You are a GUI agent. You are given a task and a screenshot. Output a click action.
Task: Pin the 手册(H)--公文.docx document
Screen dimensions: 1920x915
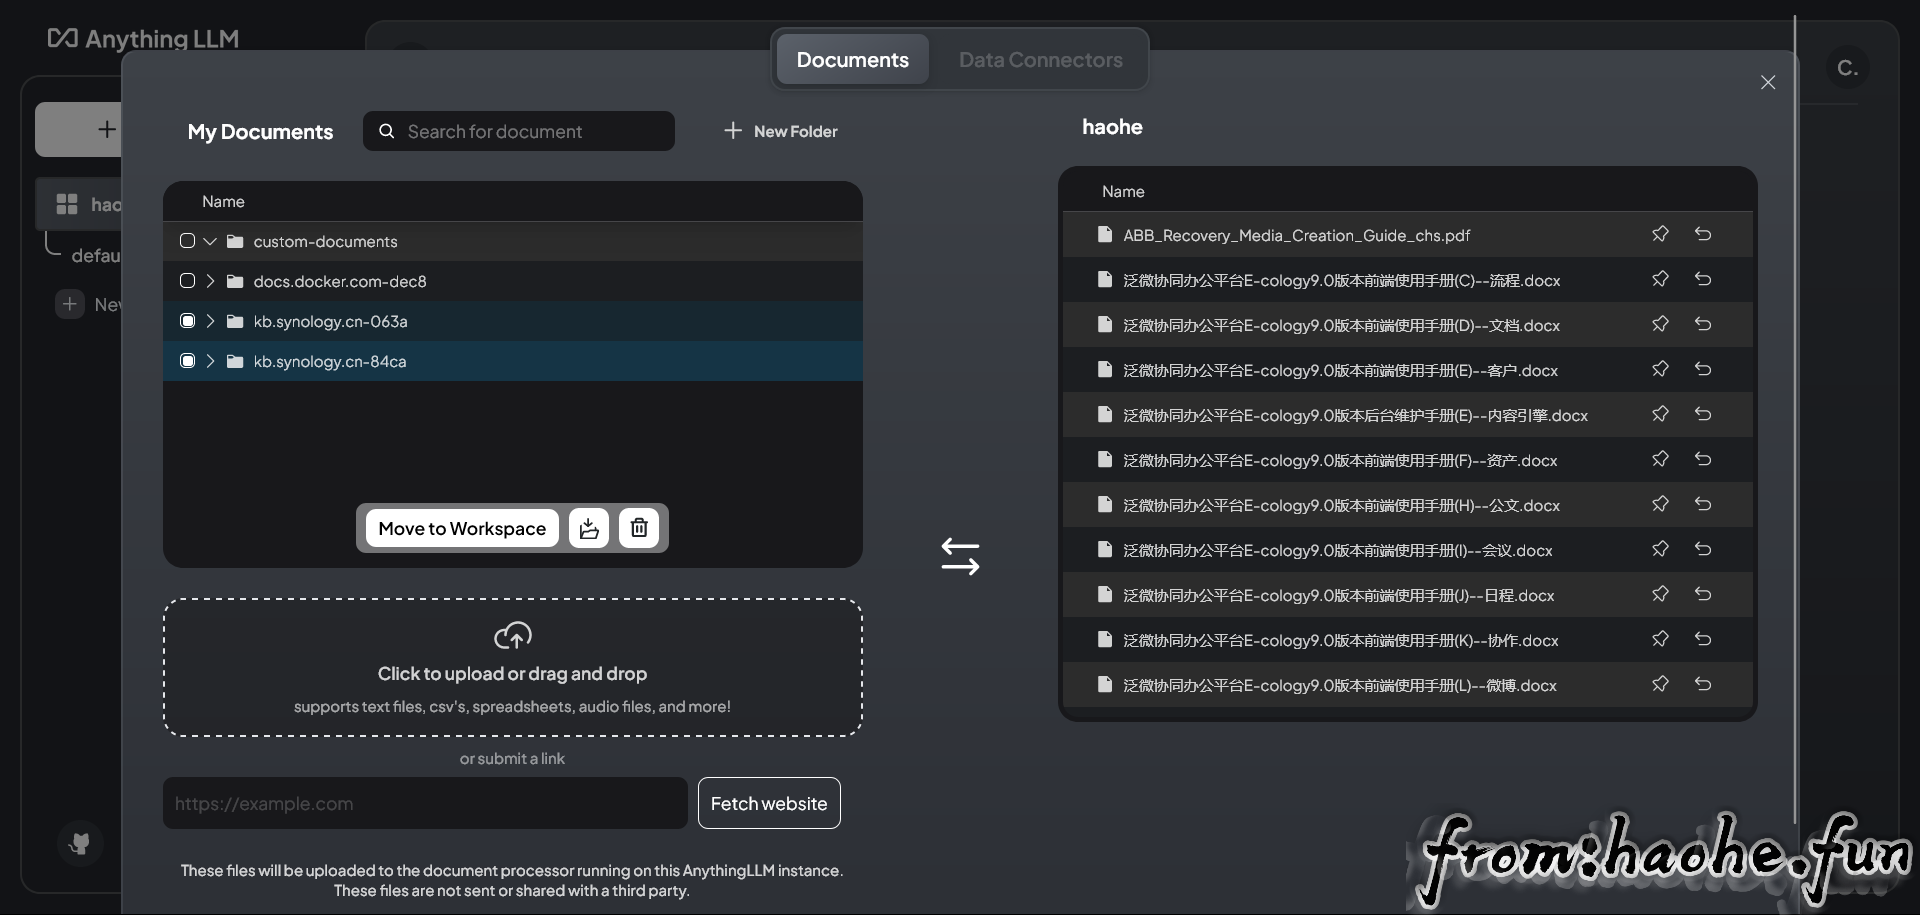pos(1660,504)
